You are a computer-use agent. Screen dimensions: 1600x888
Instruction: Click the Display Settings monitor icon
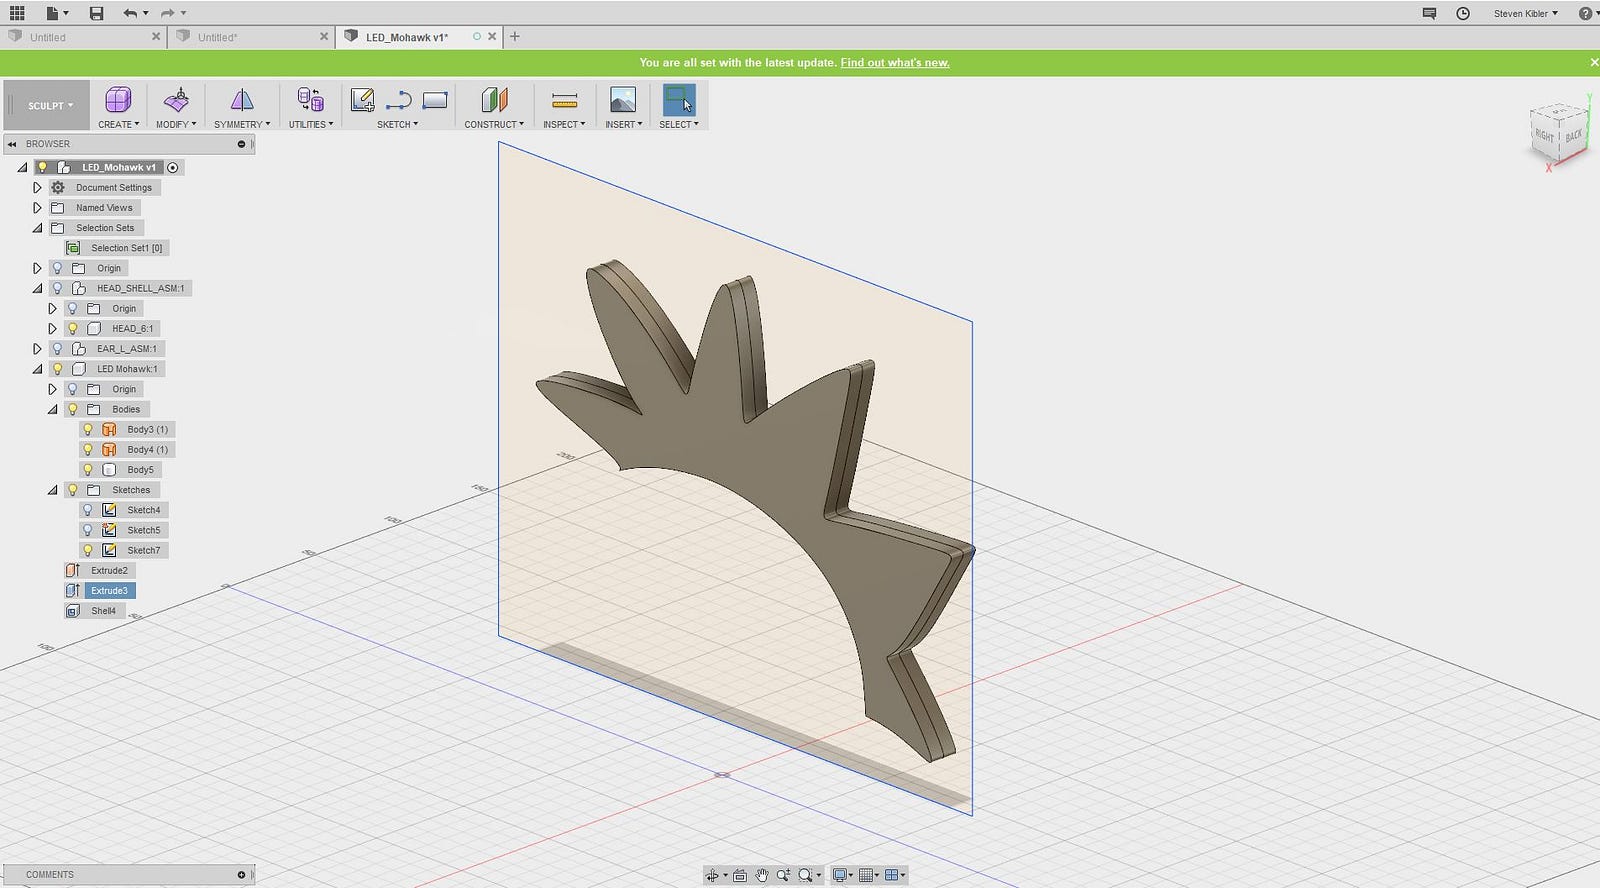(x=840, y=875)
